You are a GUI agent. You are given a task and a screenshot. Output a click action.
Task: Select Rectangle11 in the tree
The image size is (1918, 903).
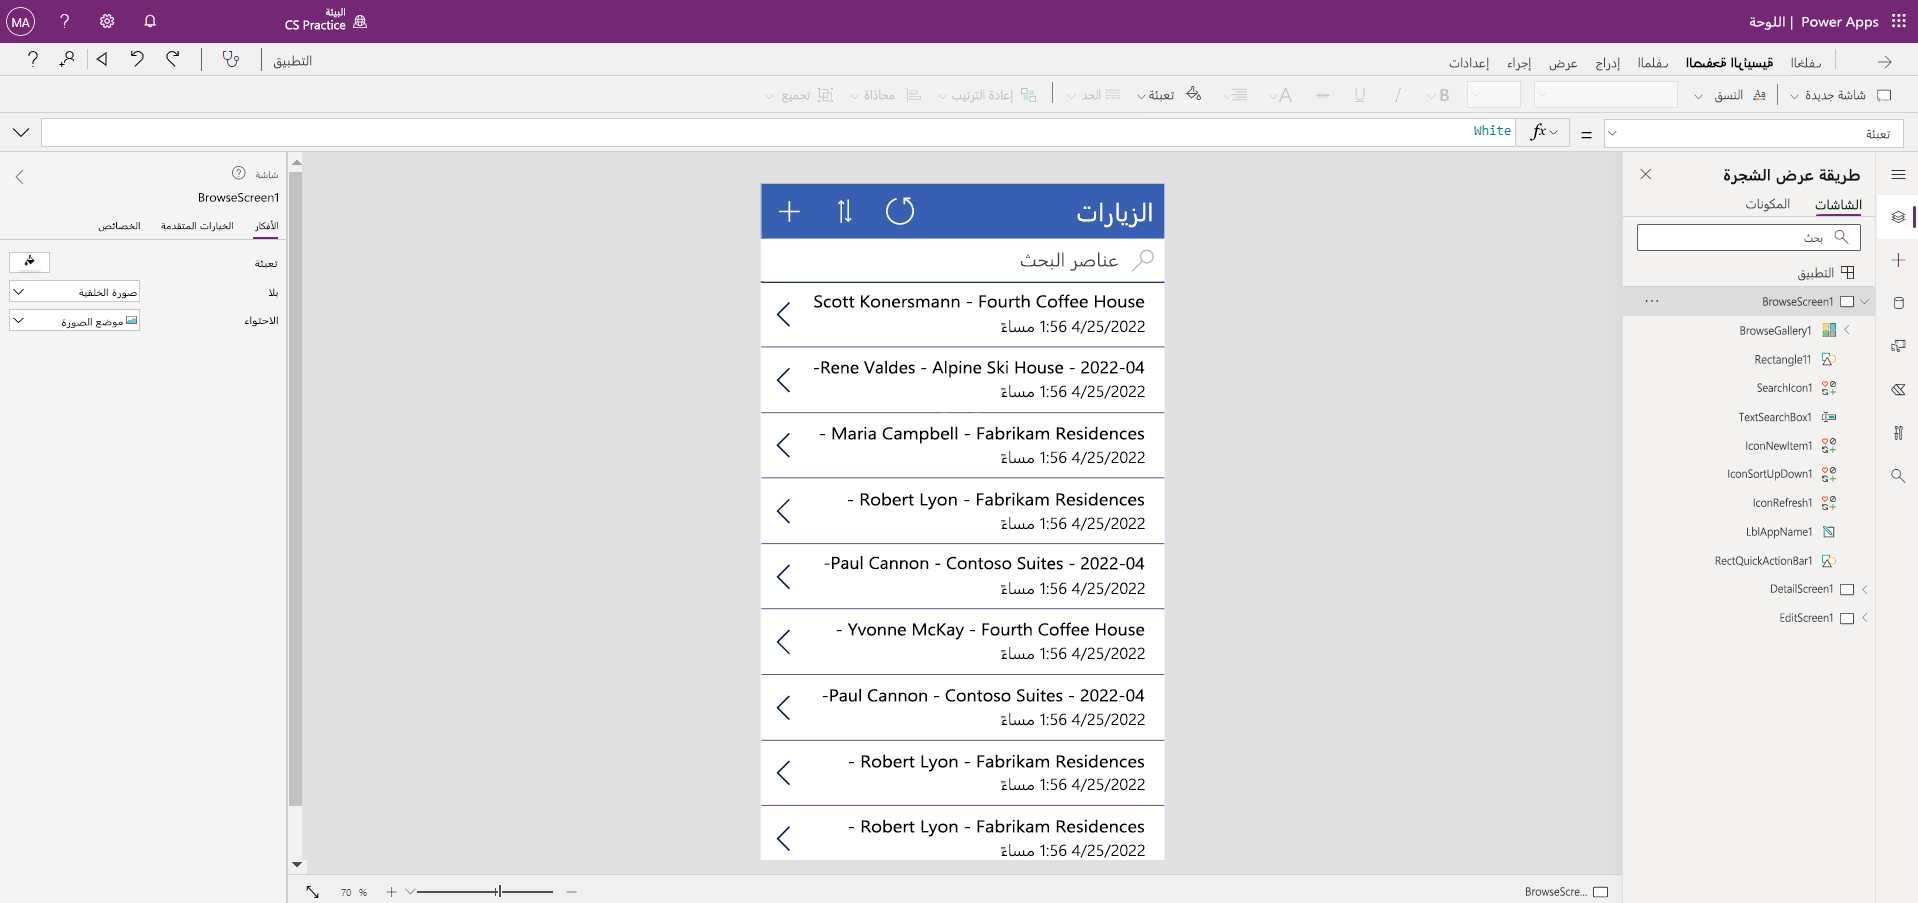pos(1782,359)
